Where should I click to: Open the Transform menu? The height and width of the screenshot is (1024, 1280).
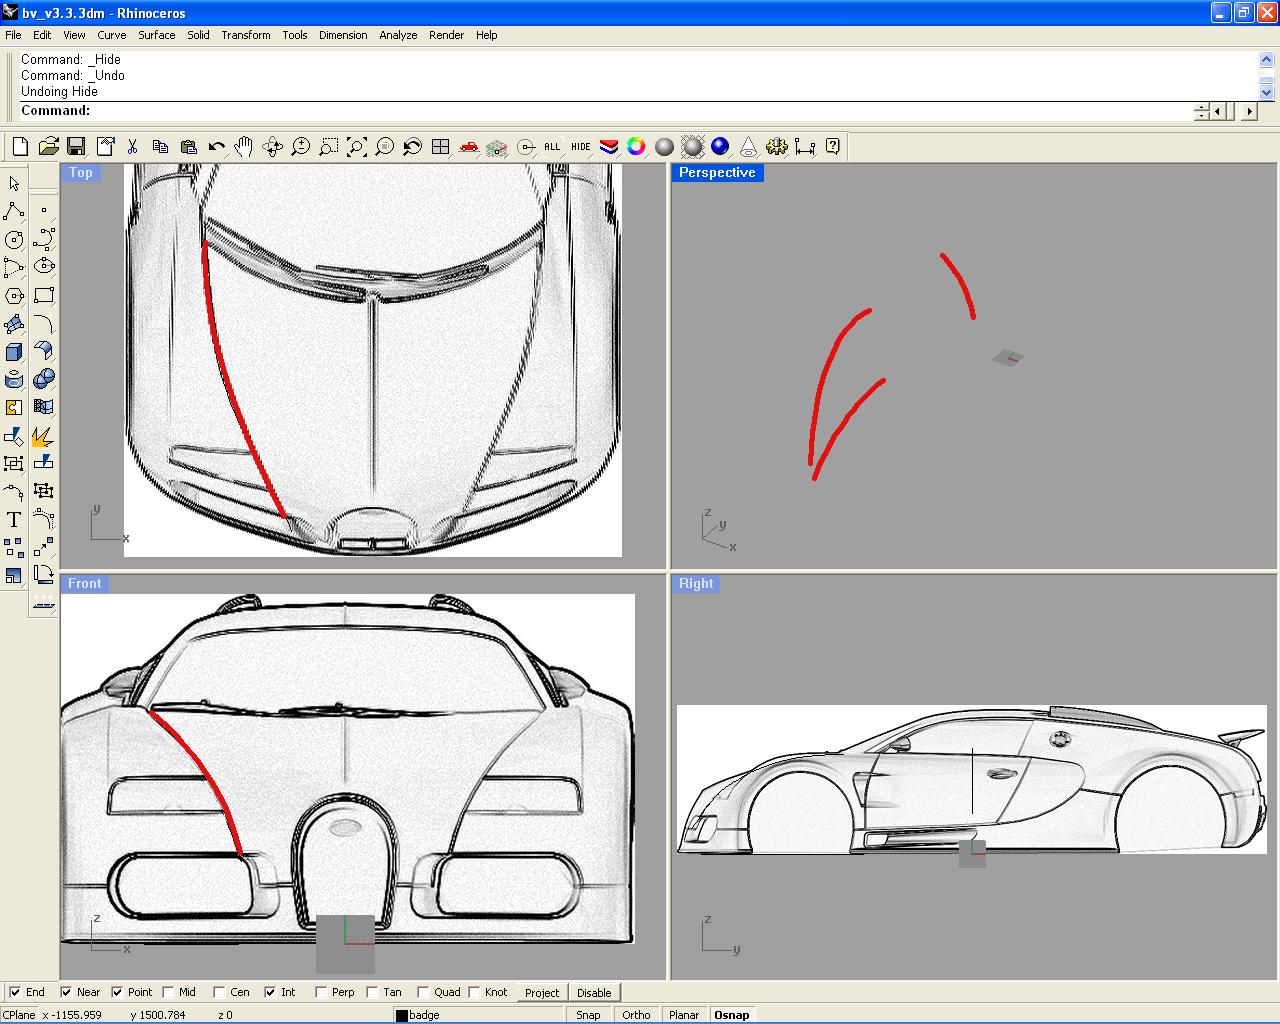tap(246, 35)
